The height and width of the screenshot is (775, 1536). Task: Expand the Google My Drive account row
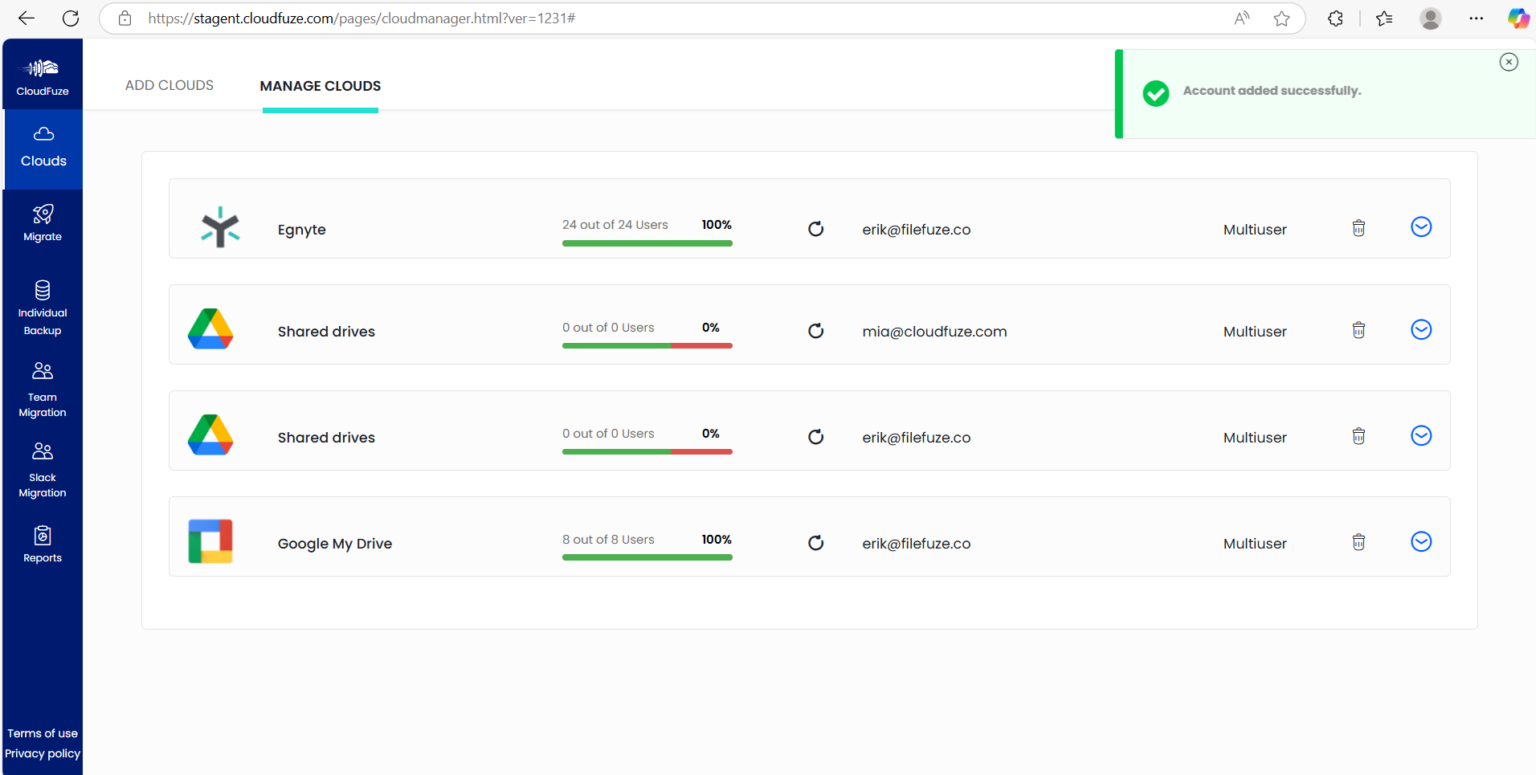[1421, 541]
